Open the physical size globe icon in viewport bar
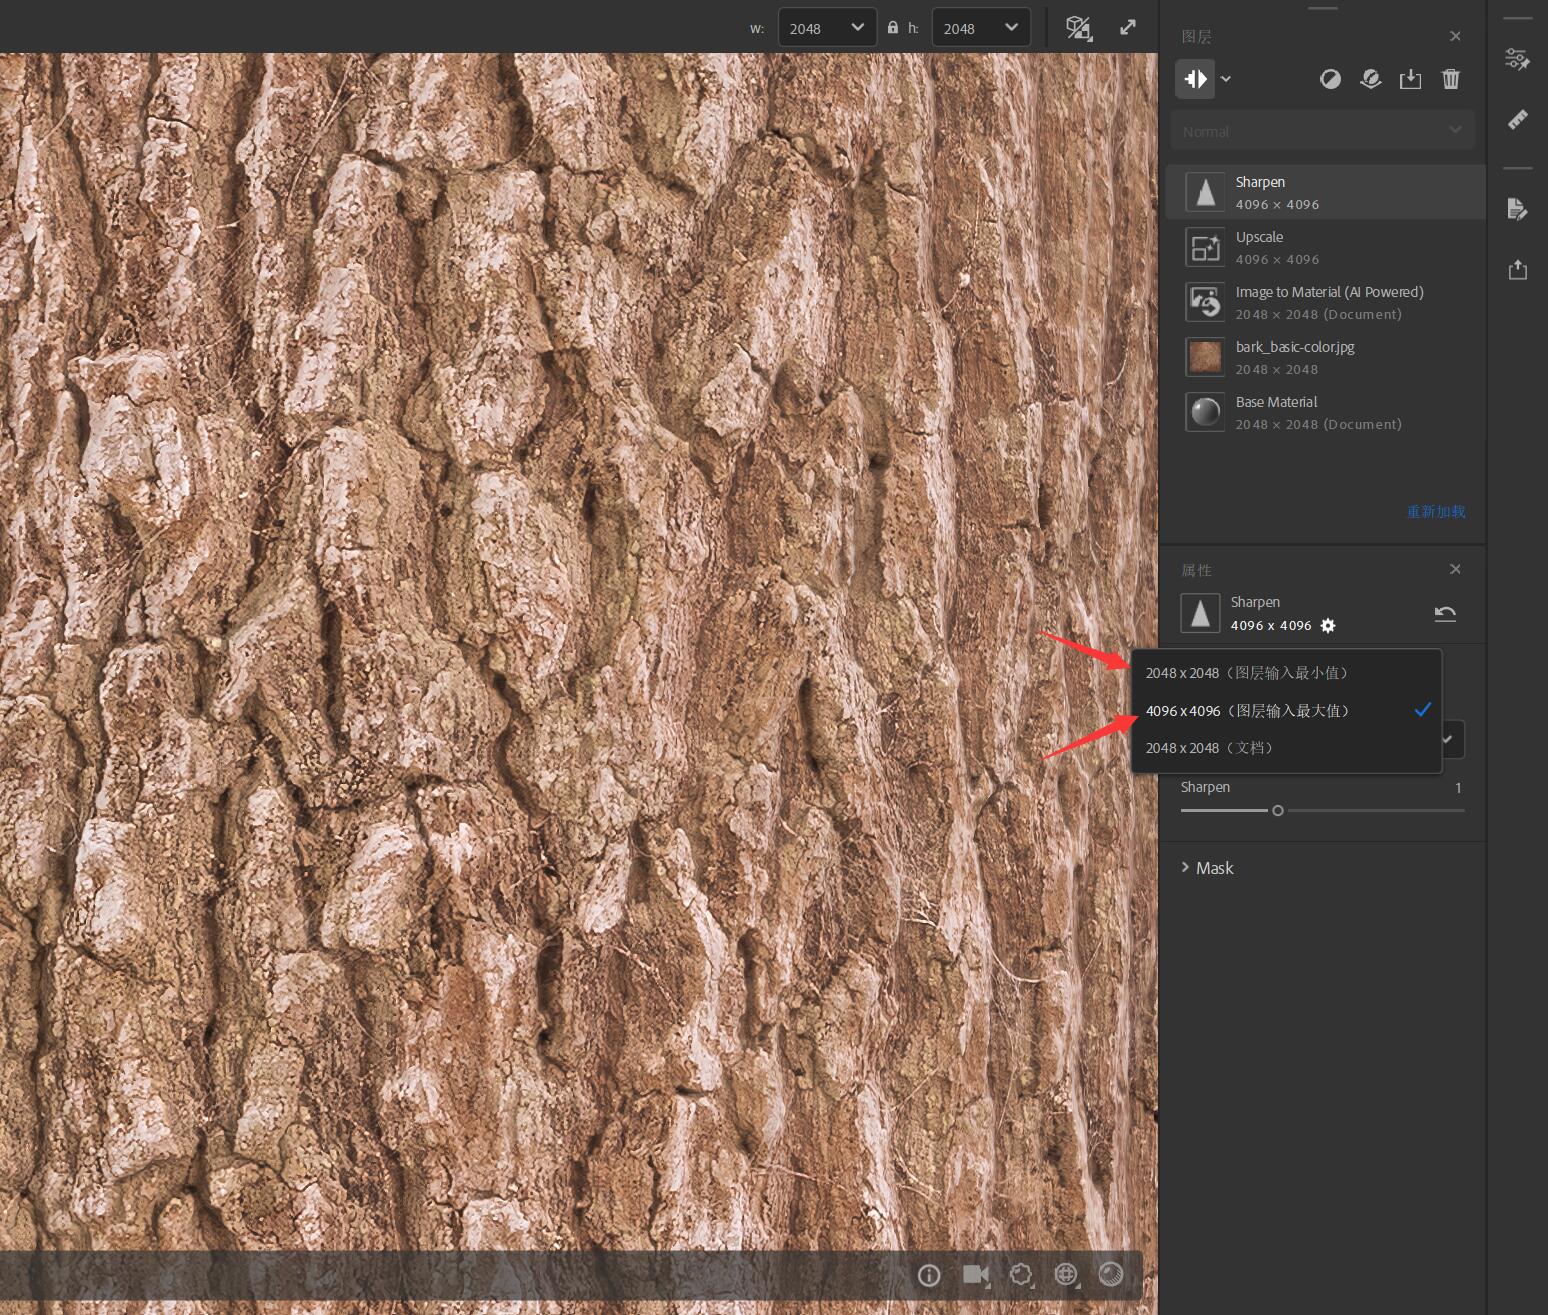Image resolution: width=1548 pixels, height=1315 pixels. [x=1065, y=1274]
